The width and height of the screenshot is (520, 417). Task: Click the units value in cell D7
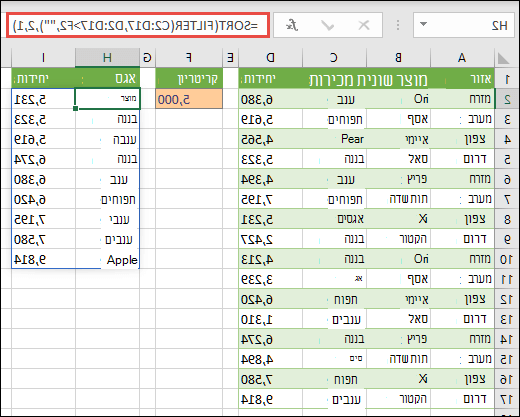270,199
